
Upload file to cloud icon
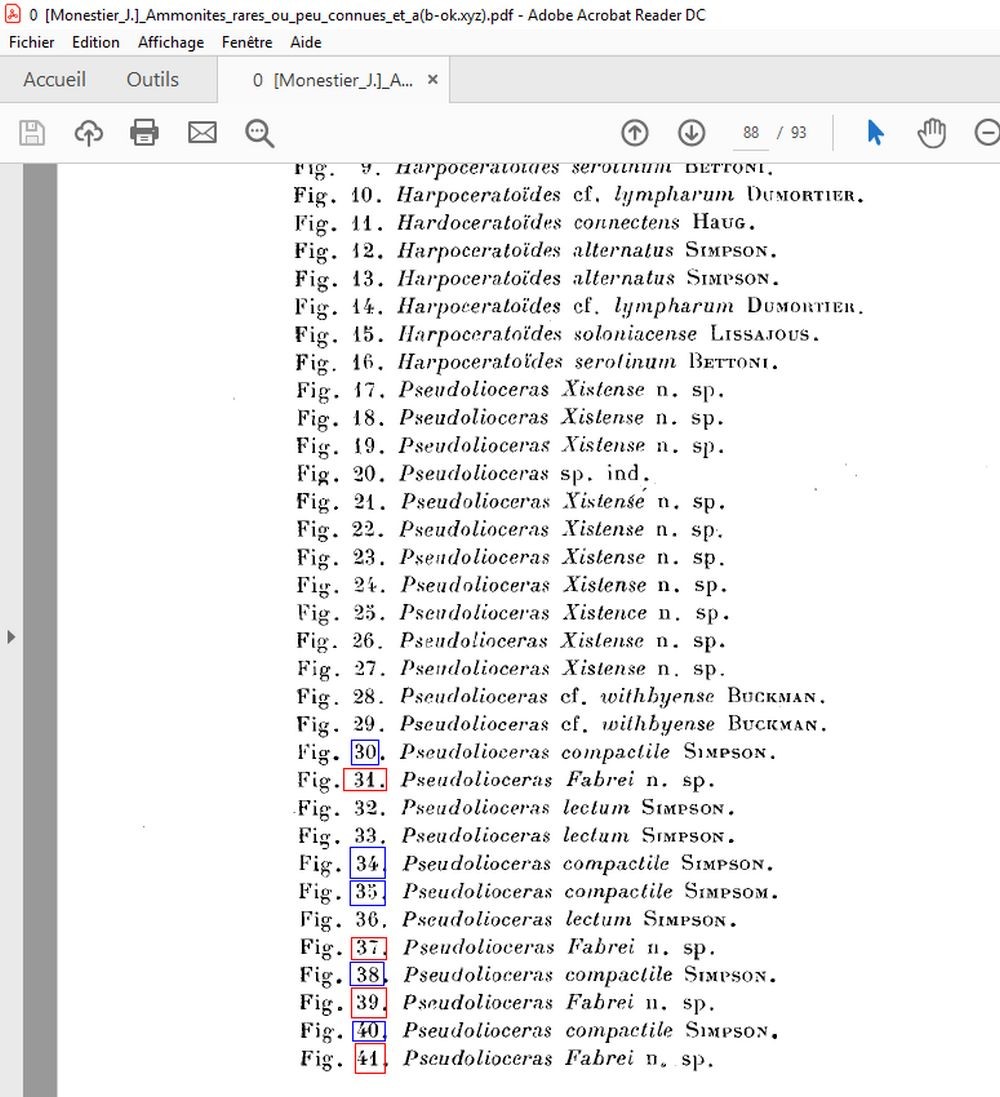(x=88, y=132)
